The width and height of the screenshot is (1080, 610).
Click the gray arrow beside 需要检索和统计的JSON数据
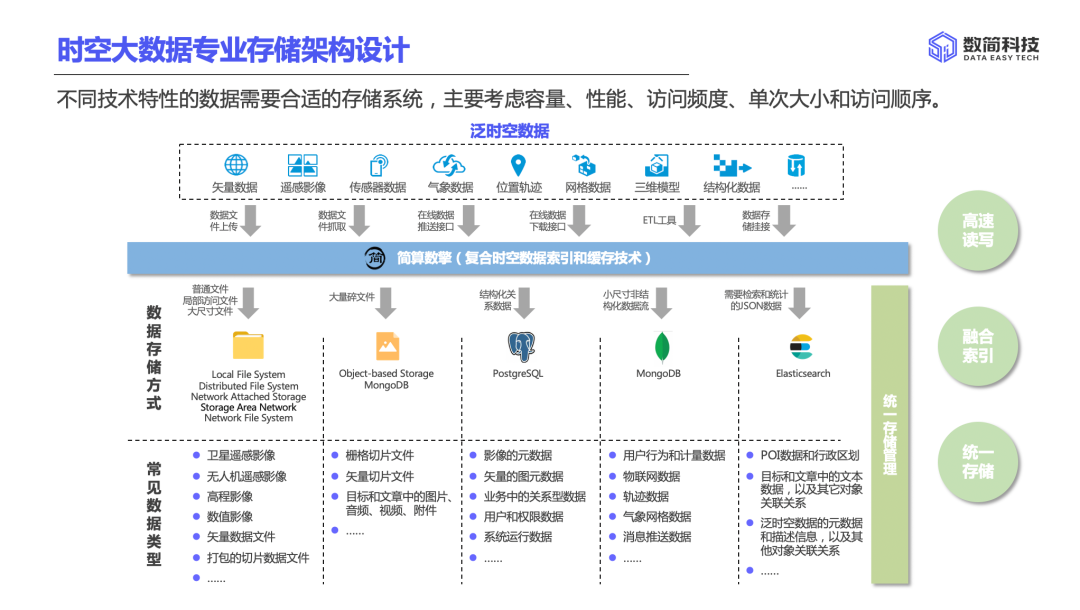(x=800, y=303)
